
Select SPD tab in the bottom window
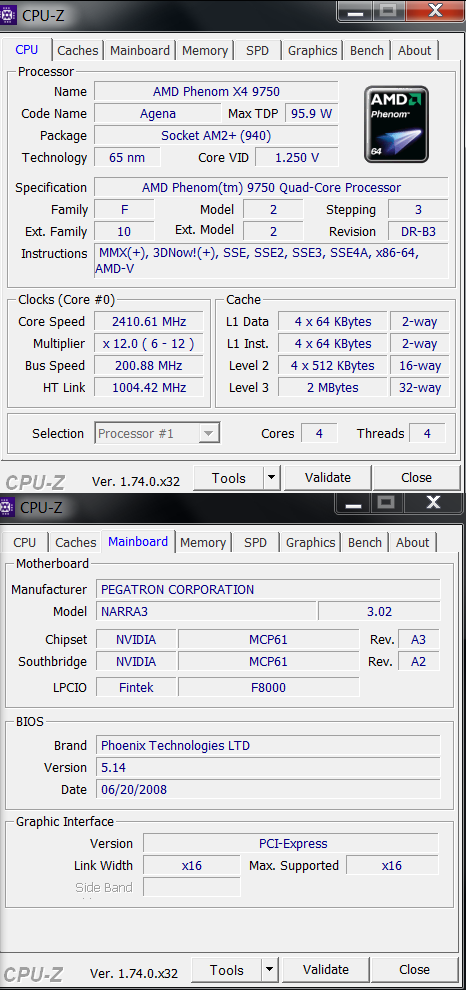pos(255,542)
